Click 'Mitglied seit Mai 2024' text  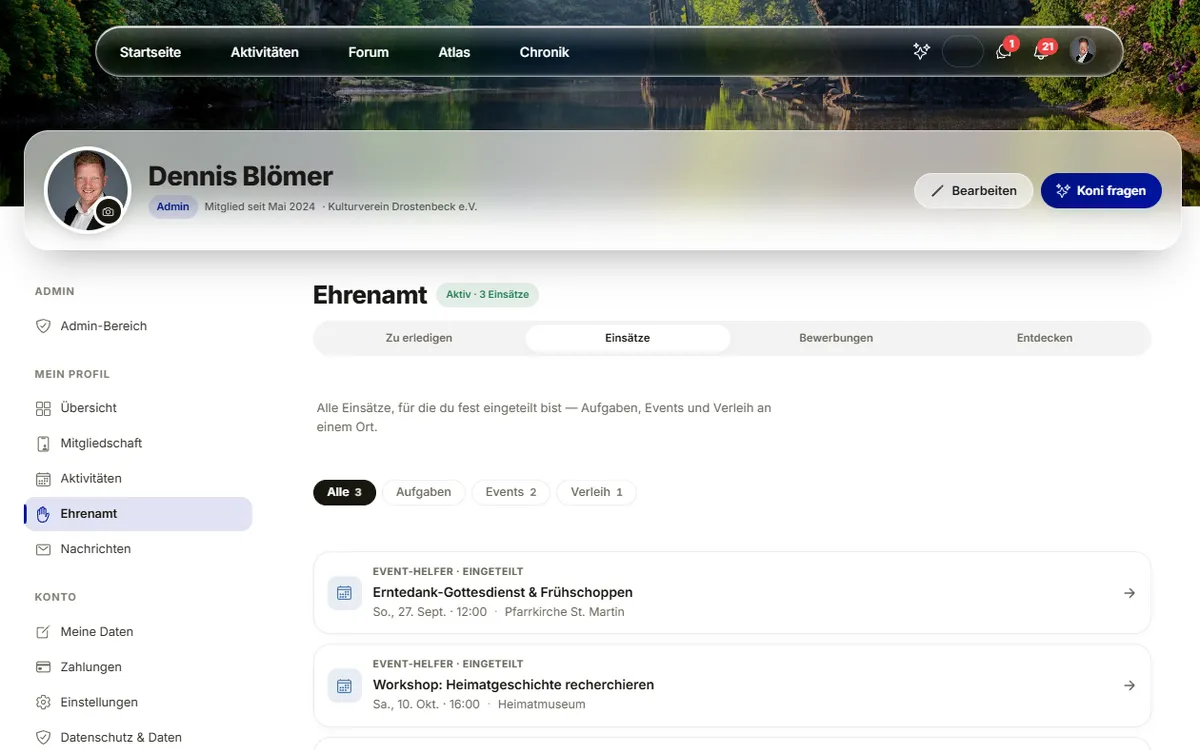click(259, 207)
